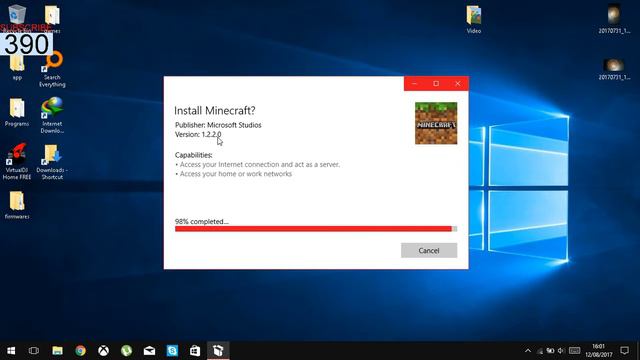Open Skype from the taskbar
This screenshot has width=640, height=360.
172,351
